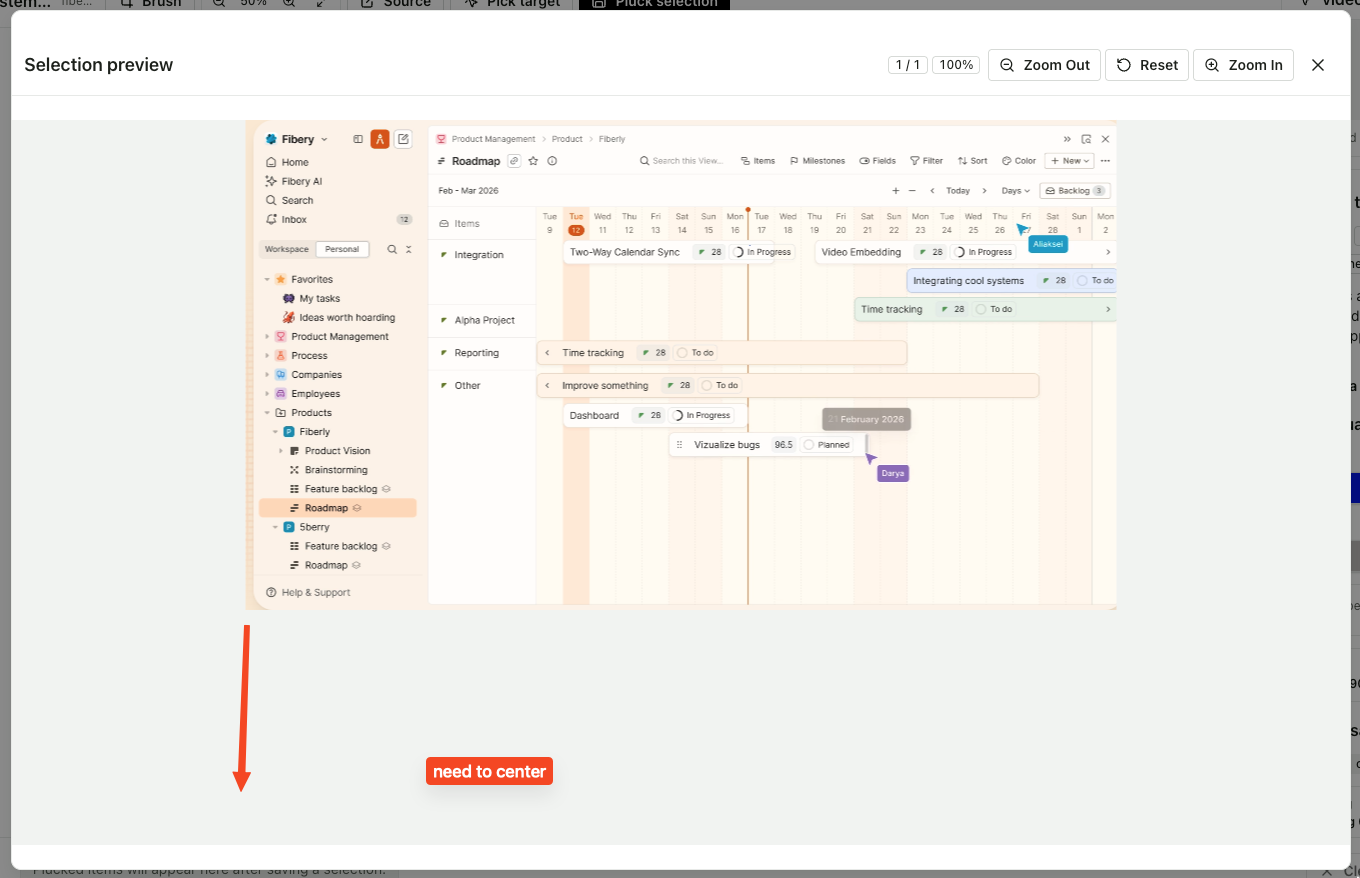Click the compose new entity pencil icon
1360x878 pixels.
(403, 139)
